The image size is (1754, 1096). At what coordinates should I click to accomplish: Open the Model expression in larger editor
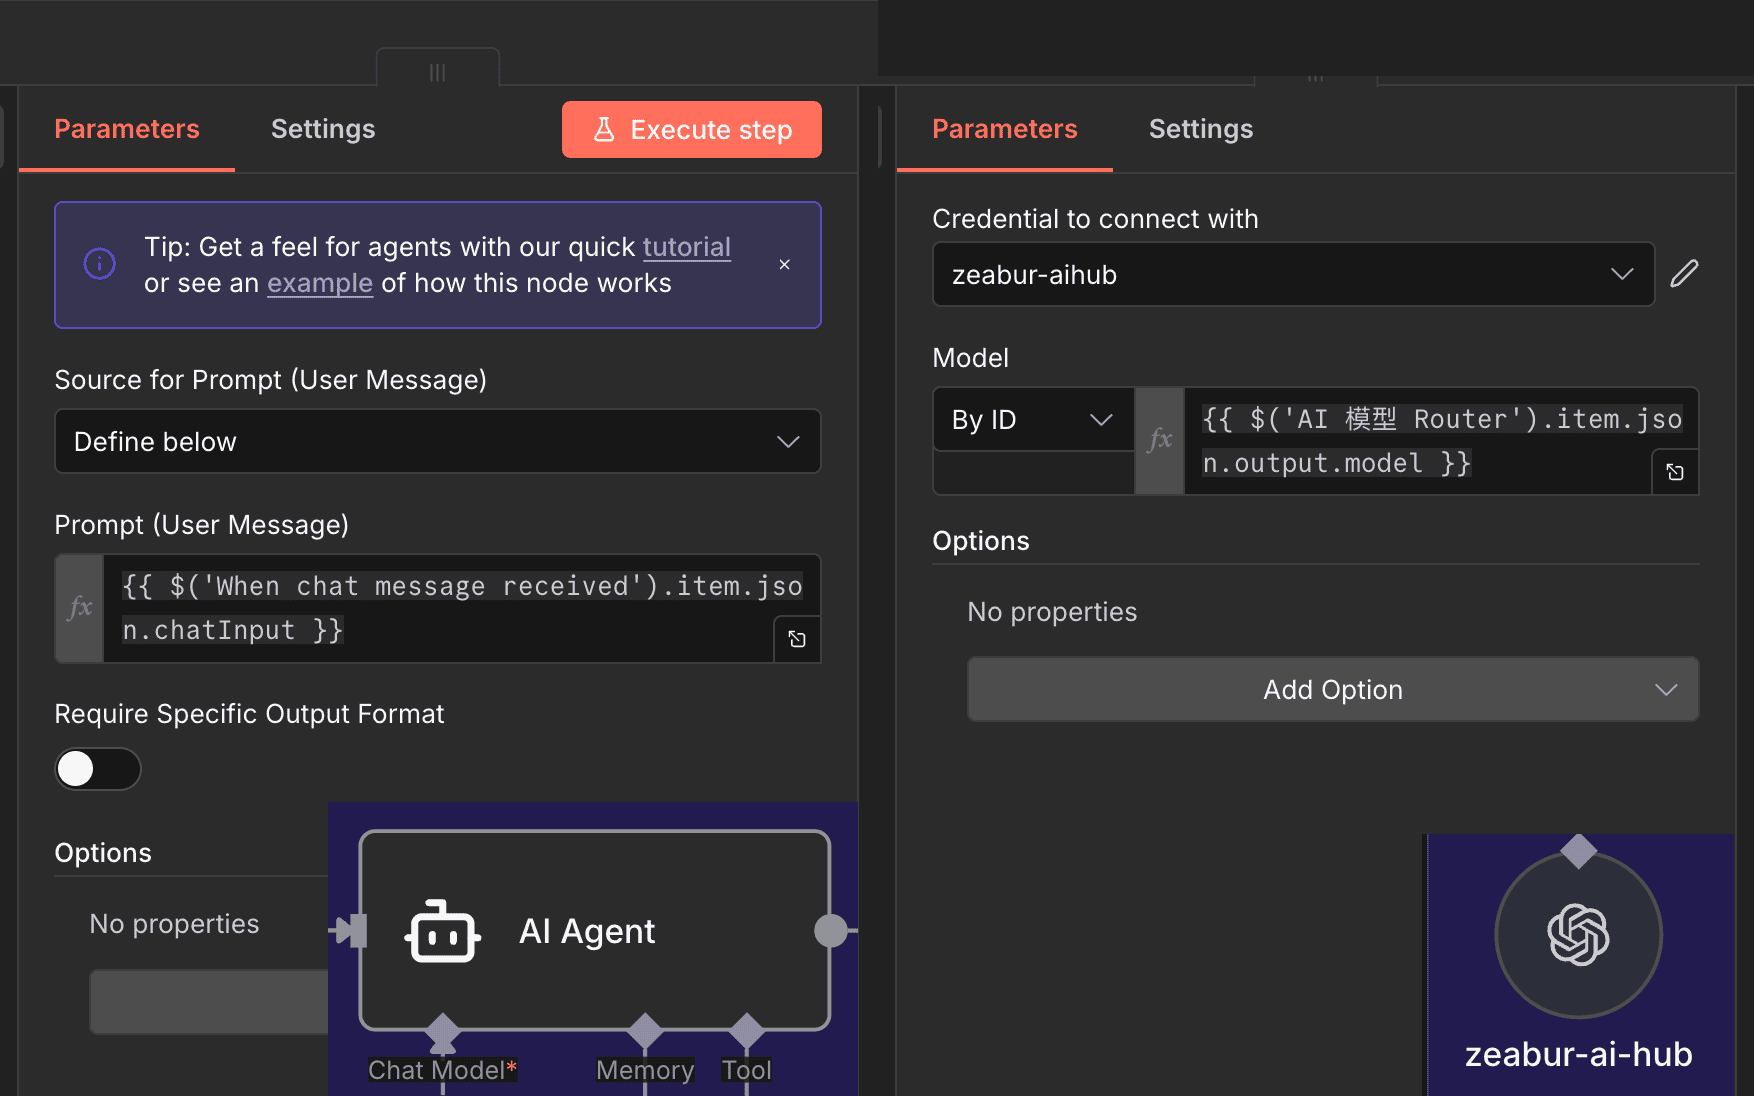pos(1674,471)
